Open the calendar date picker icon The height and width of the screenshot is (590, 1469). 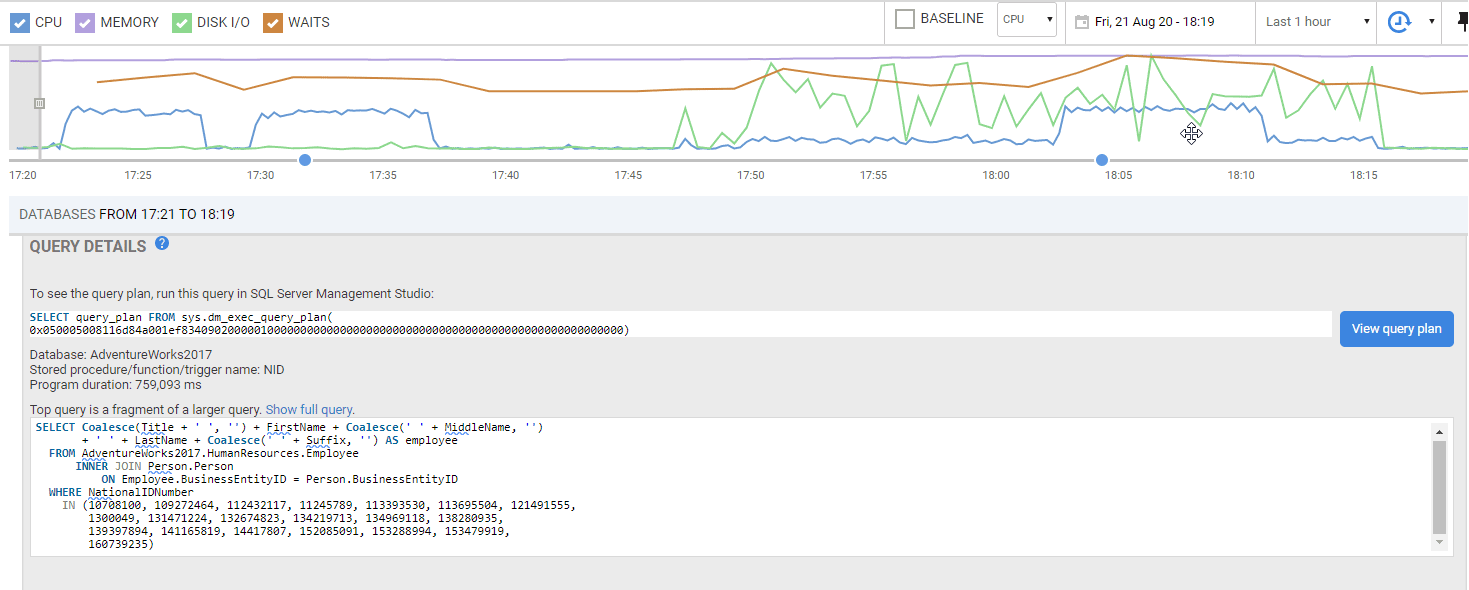[x=1081, y=21]
